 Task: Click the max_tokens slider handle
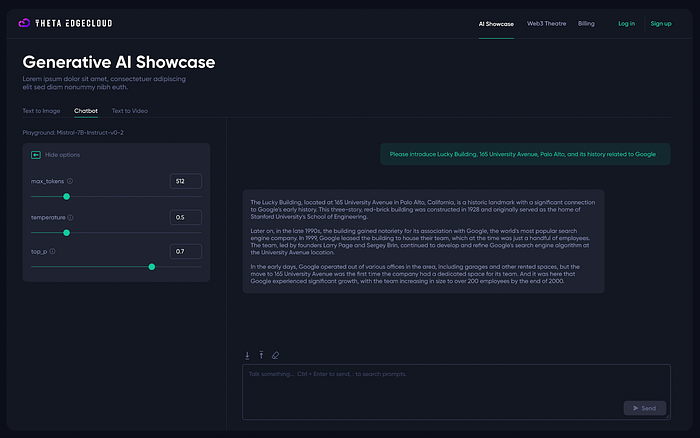click(x=67, y=196)
